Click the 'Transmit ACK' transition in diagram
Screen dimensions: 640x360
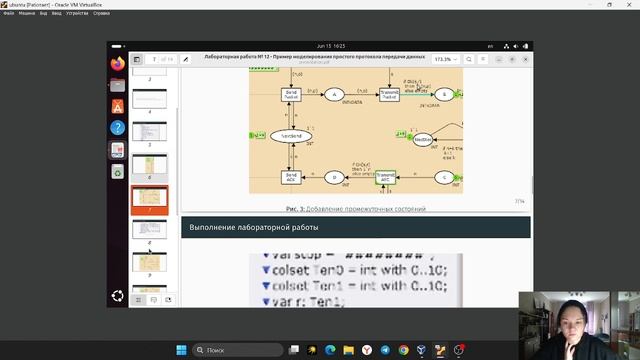click(385, 178)
